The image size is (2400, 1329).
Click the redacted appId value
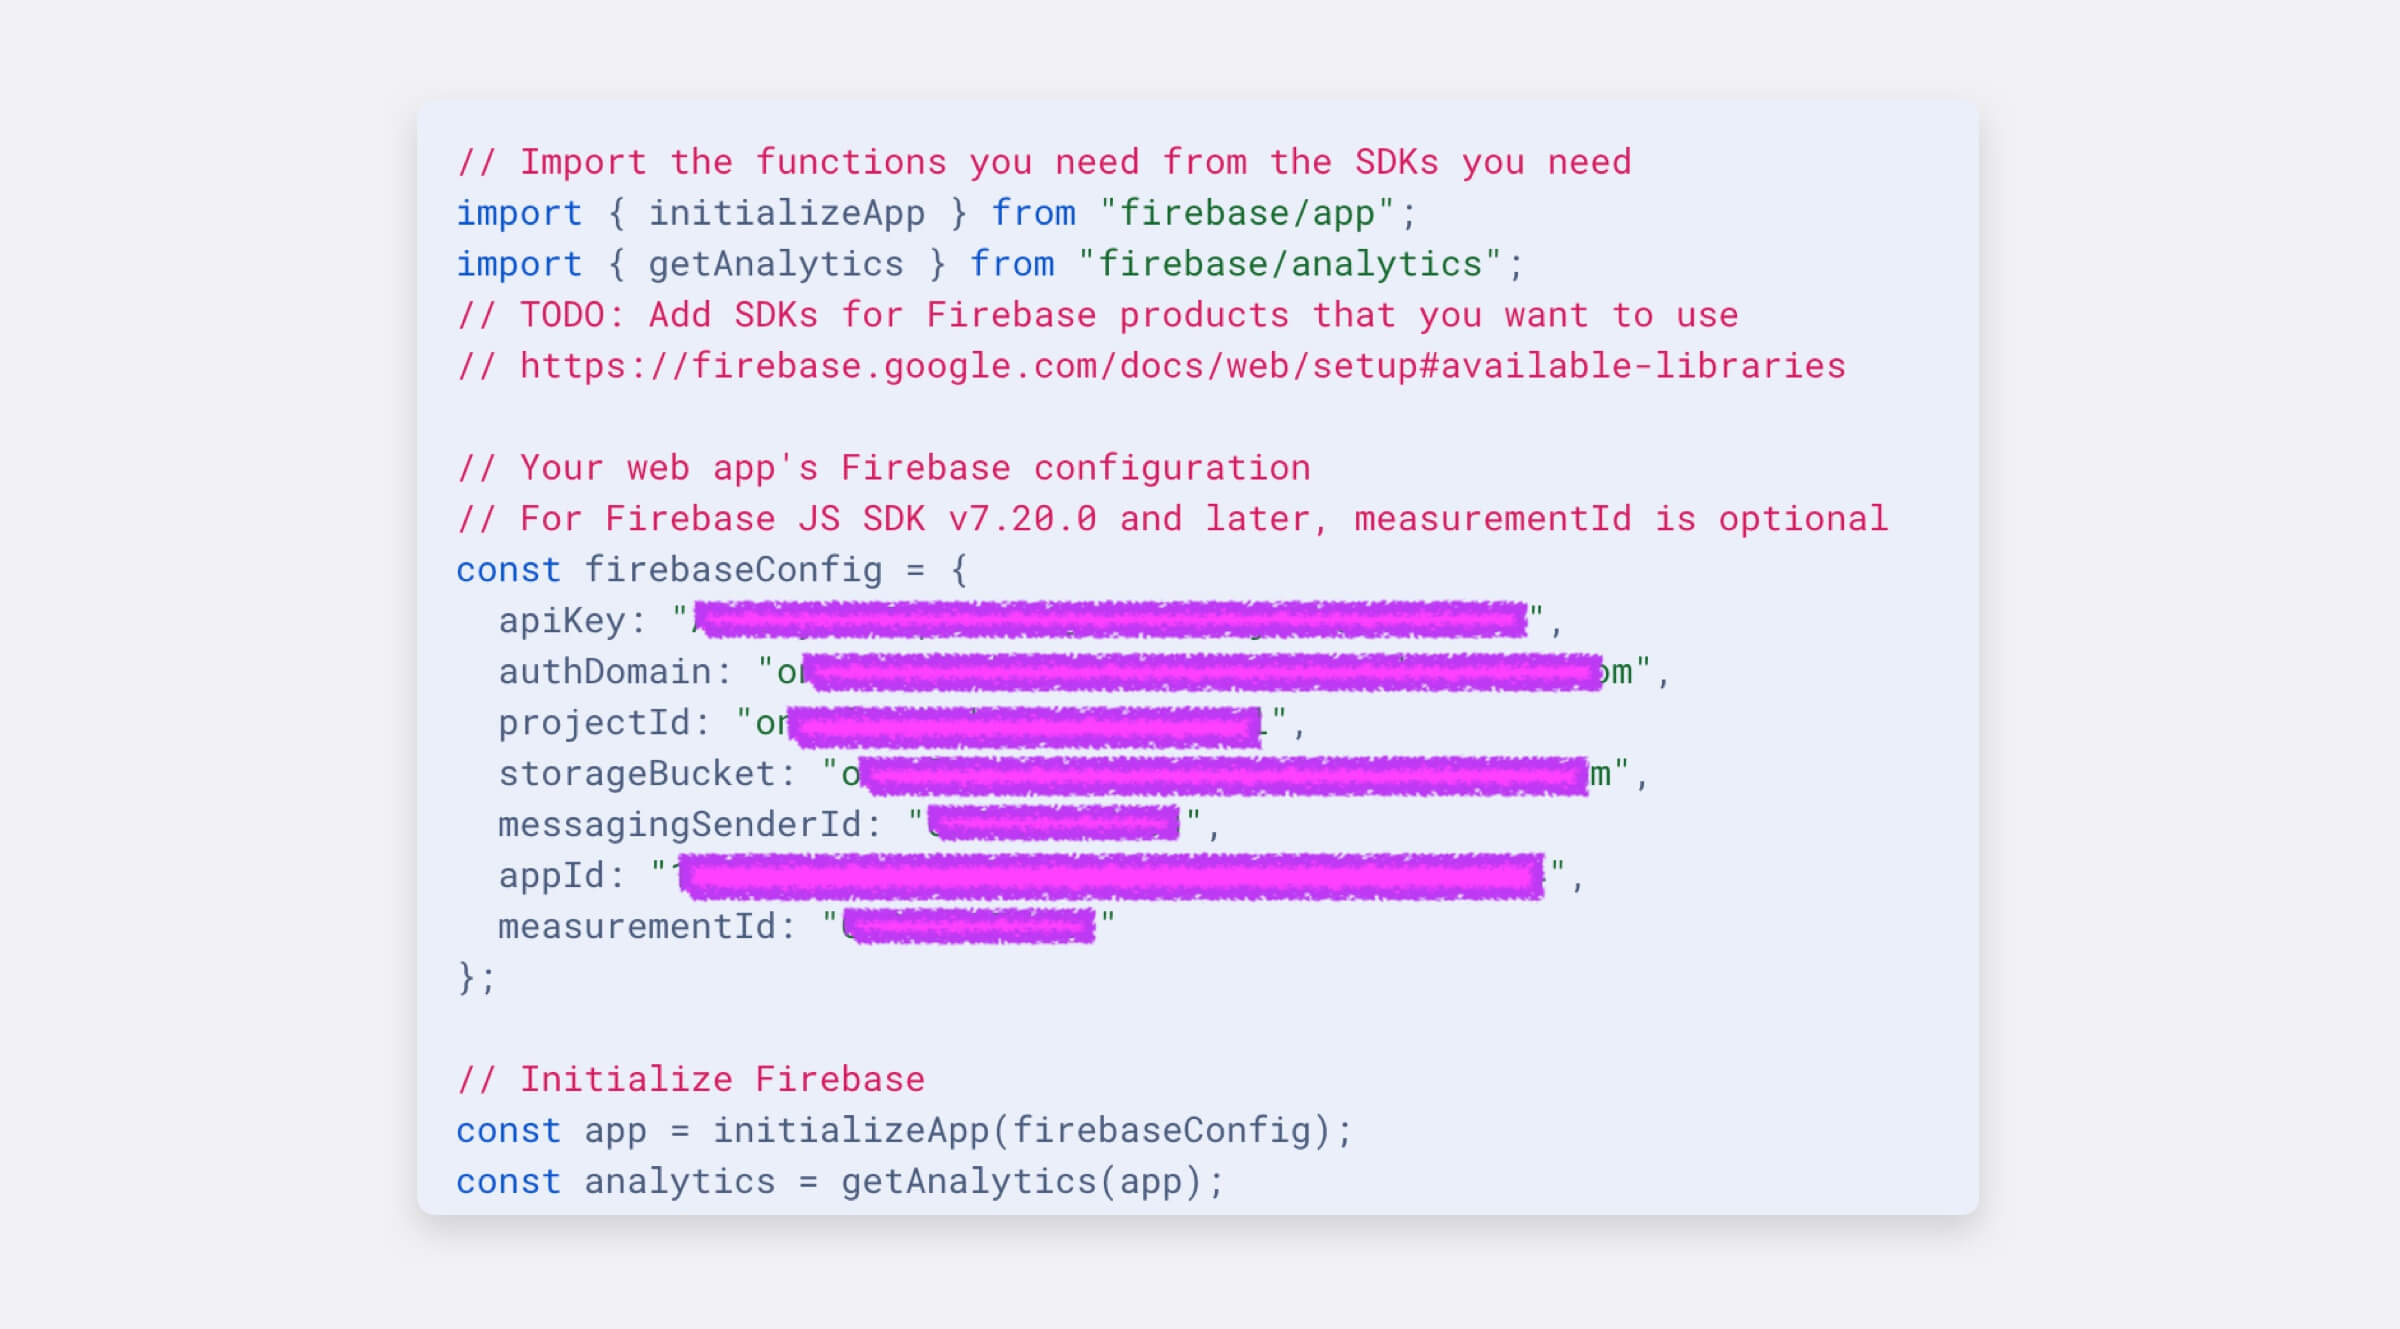[1110, 875]
